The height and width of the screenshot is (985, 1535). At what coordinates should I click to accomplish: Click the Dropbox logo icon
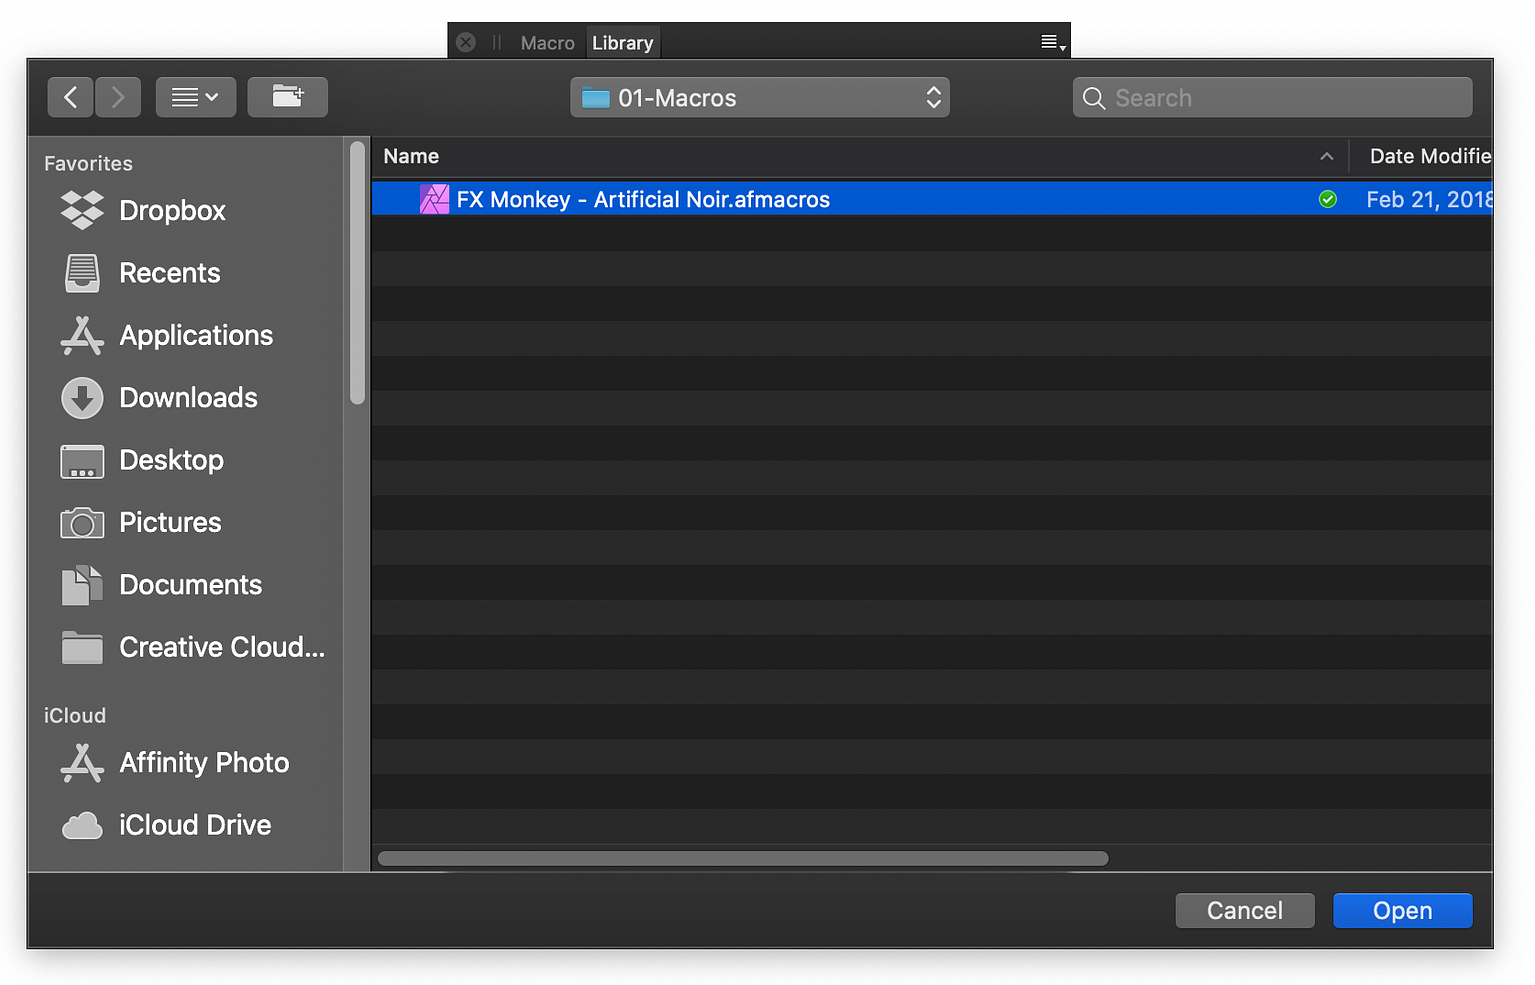[x=82, y=210]
